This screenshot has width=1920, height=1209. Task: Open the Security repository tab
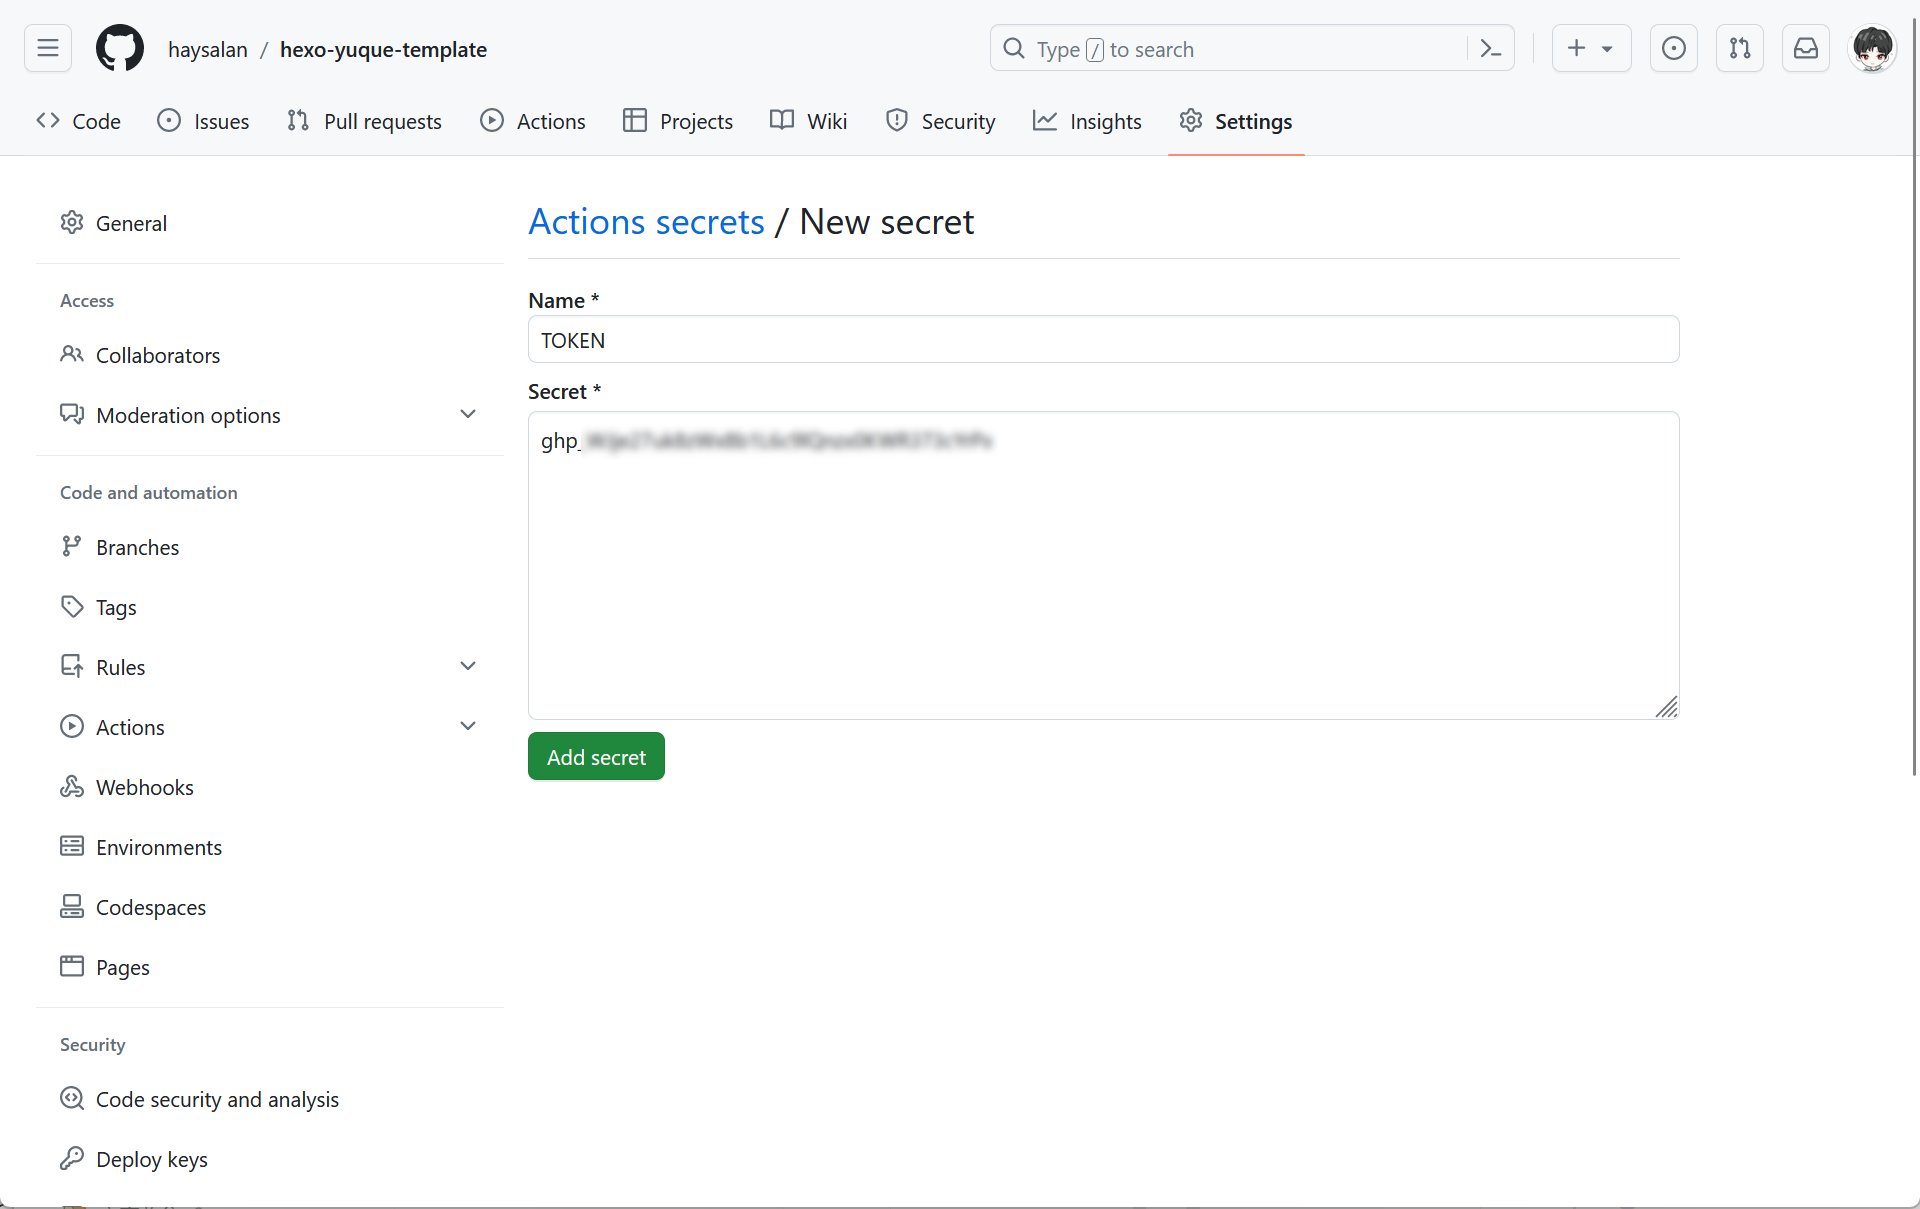[x=940, y=121]
